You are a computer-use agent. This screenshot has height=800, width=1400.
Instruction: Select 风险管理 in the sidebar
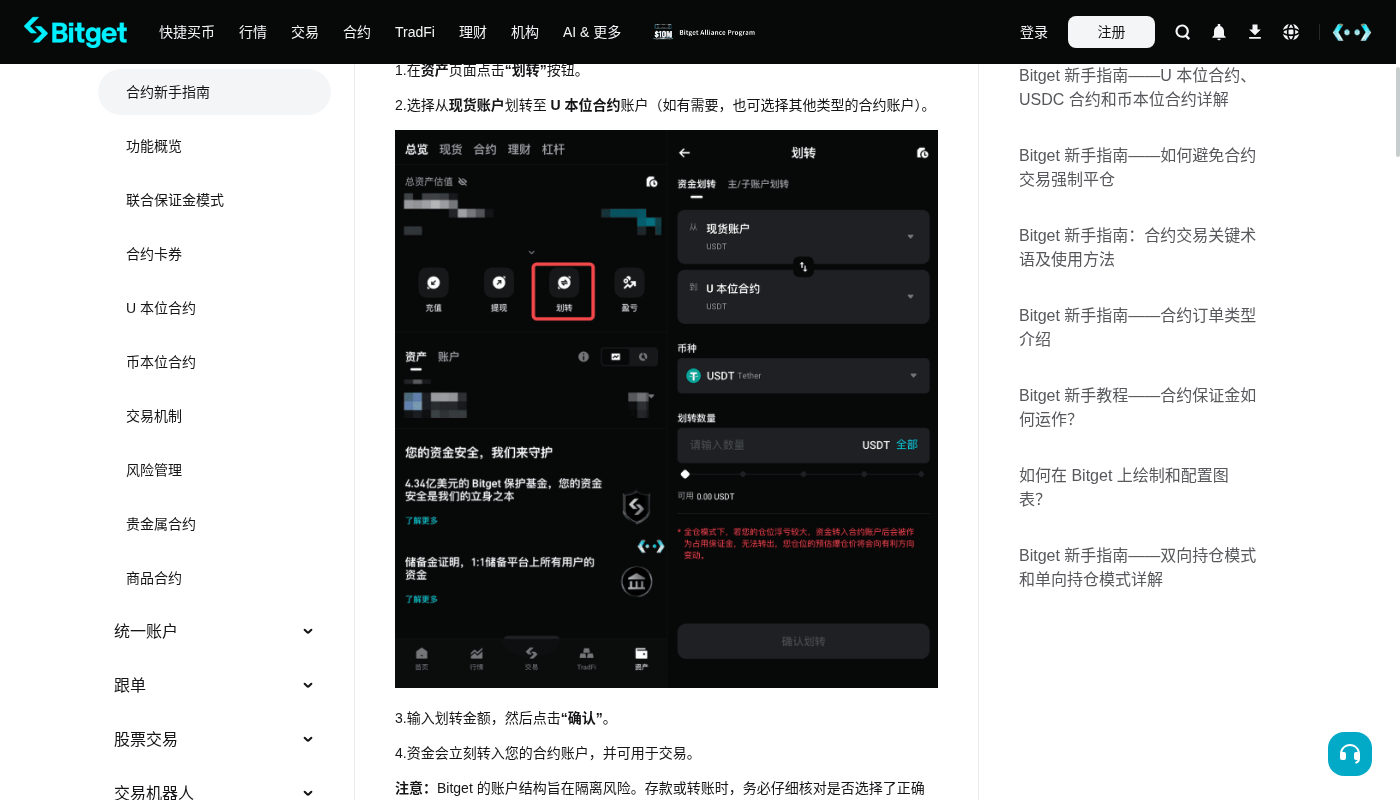154,470
